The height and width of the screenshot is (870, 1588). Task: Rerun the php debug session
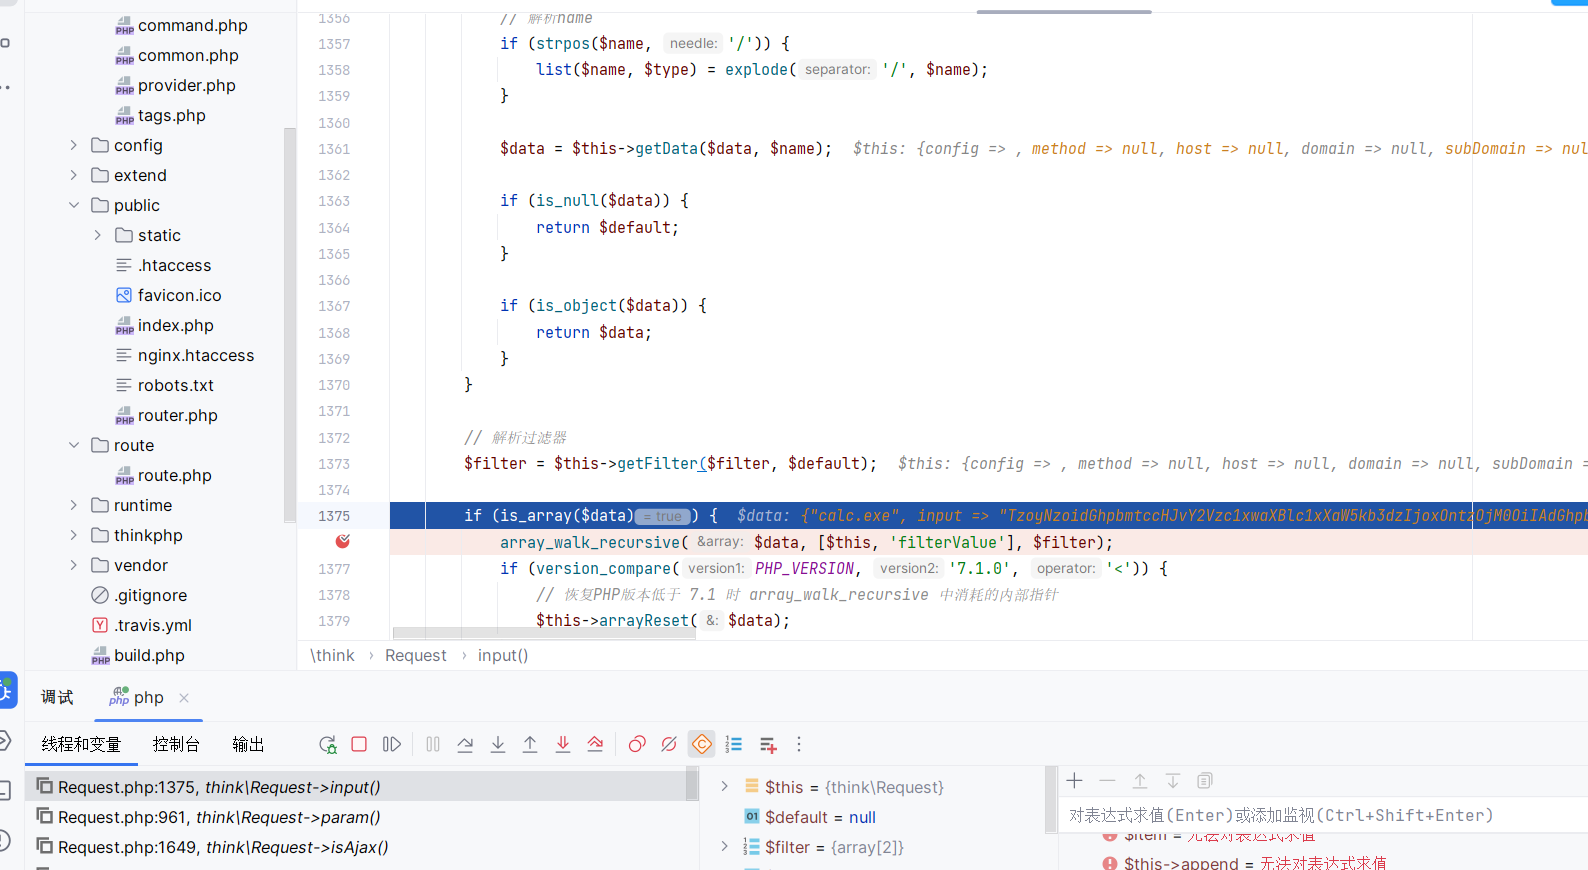point(327,745)
